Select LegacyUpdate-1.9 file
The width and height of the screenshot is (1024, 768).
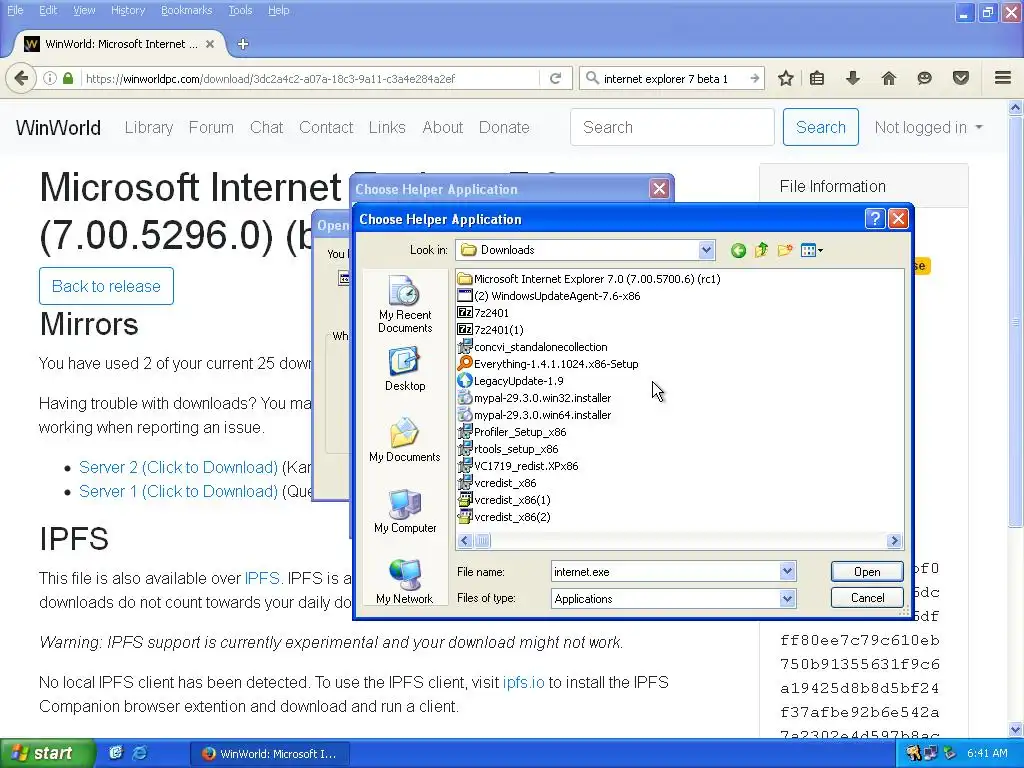pos(511,381)
